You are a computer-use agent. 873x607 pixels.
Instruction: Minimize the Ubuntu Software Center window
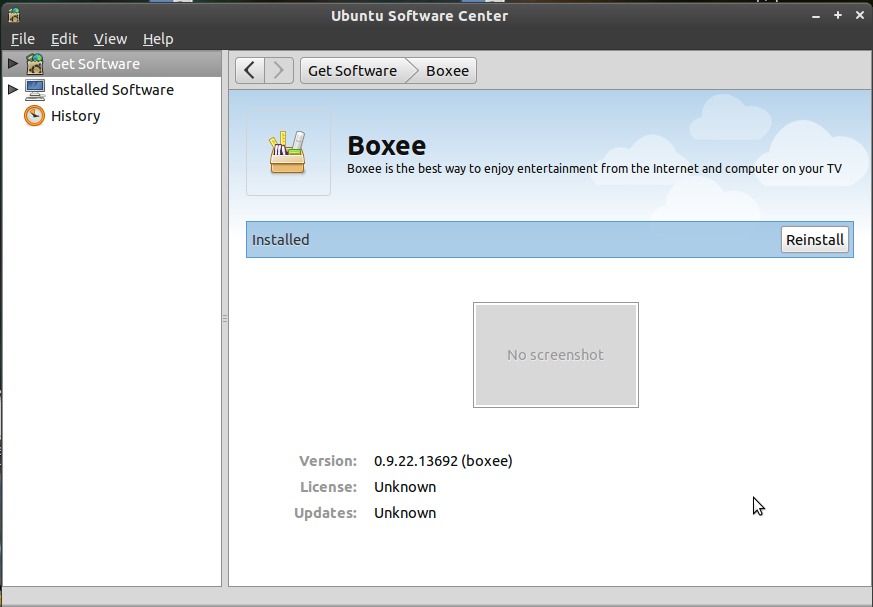pyautogui.click(x=816, y=16)
